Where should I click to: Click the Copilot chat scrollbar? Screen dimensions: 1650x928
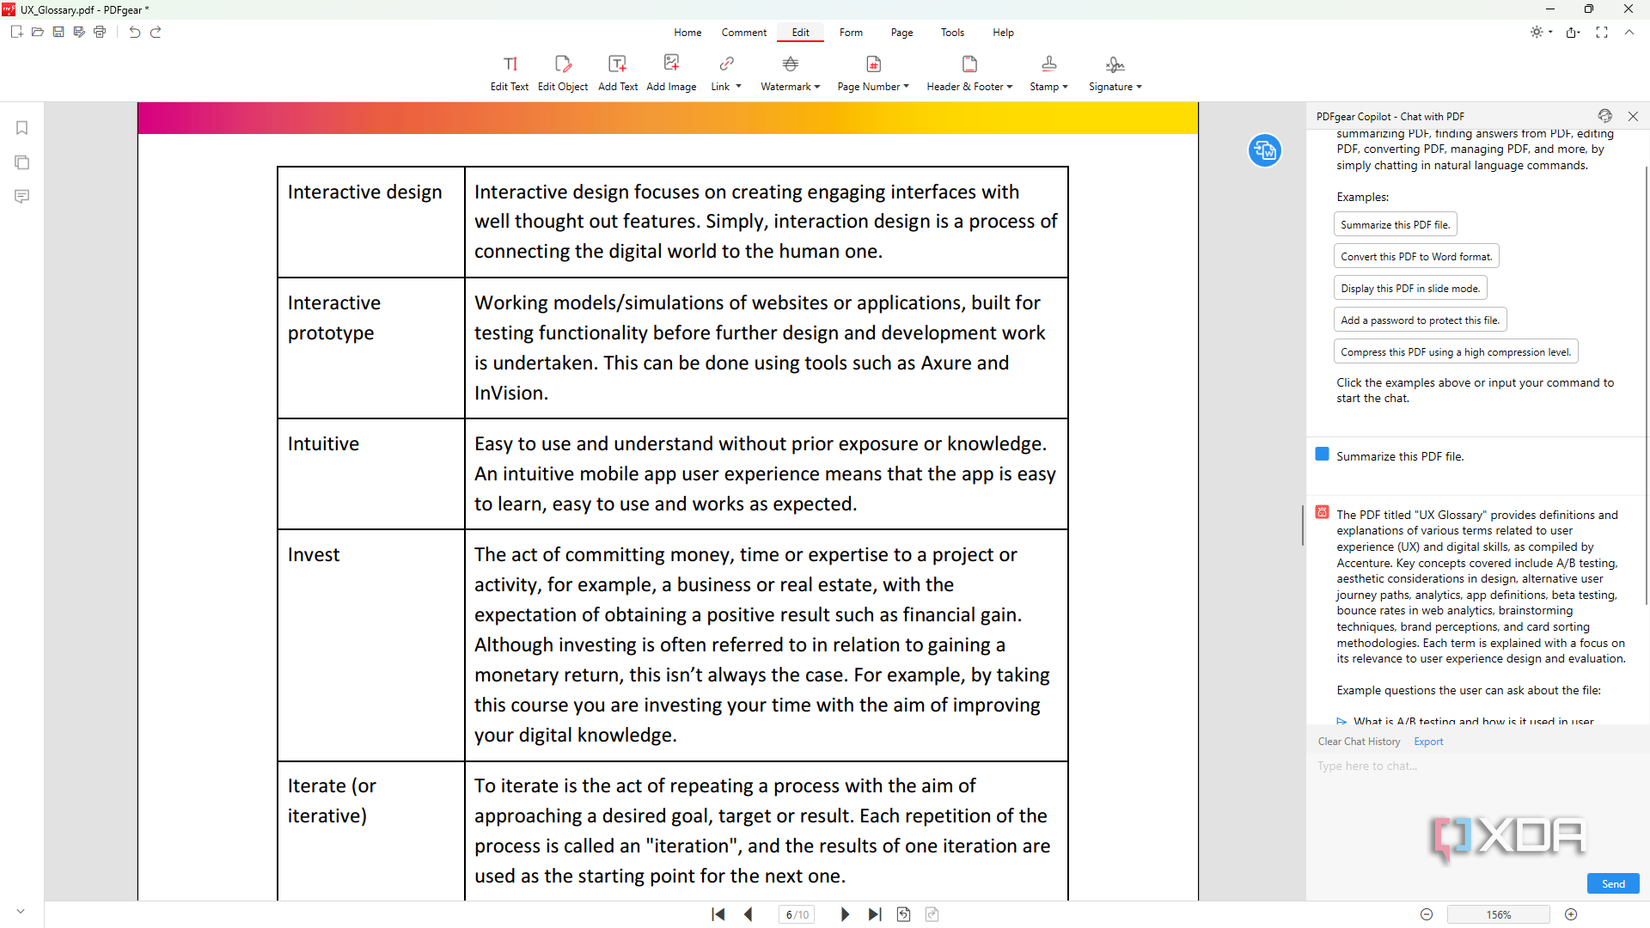point(1646,384)
